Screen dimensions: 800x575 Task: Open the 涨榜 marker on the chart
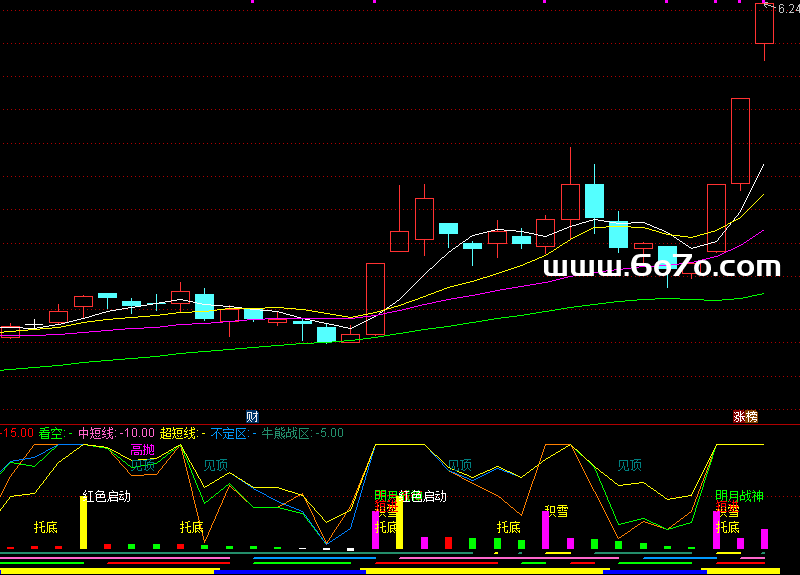745,416
